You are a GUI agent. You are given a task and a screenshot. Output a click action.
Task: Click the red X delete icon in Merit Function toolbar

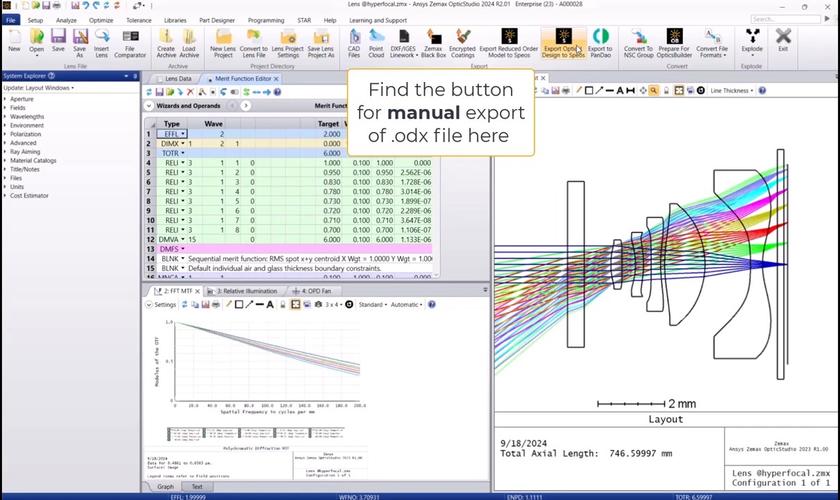point(190,92)
